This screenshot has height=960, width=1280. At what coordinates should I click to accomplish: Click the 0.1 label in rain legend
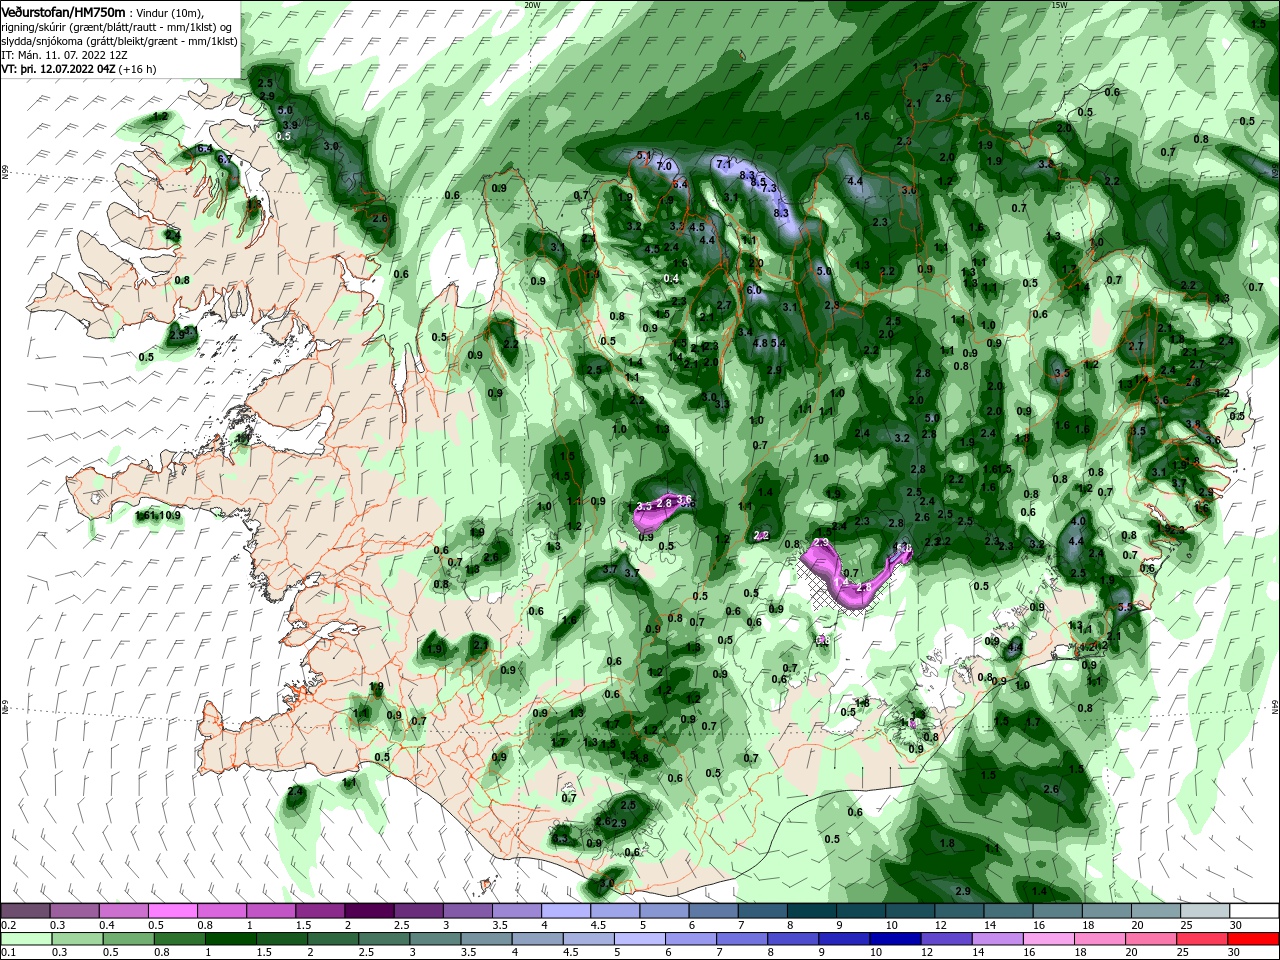click(8, 953)
